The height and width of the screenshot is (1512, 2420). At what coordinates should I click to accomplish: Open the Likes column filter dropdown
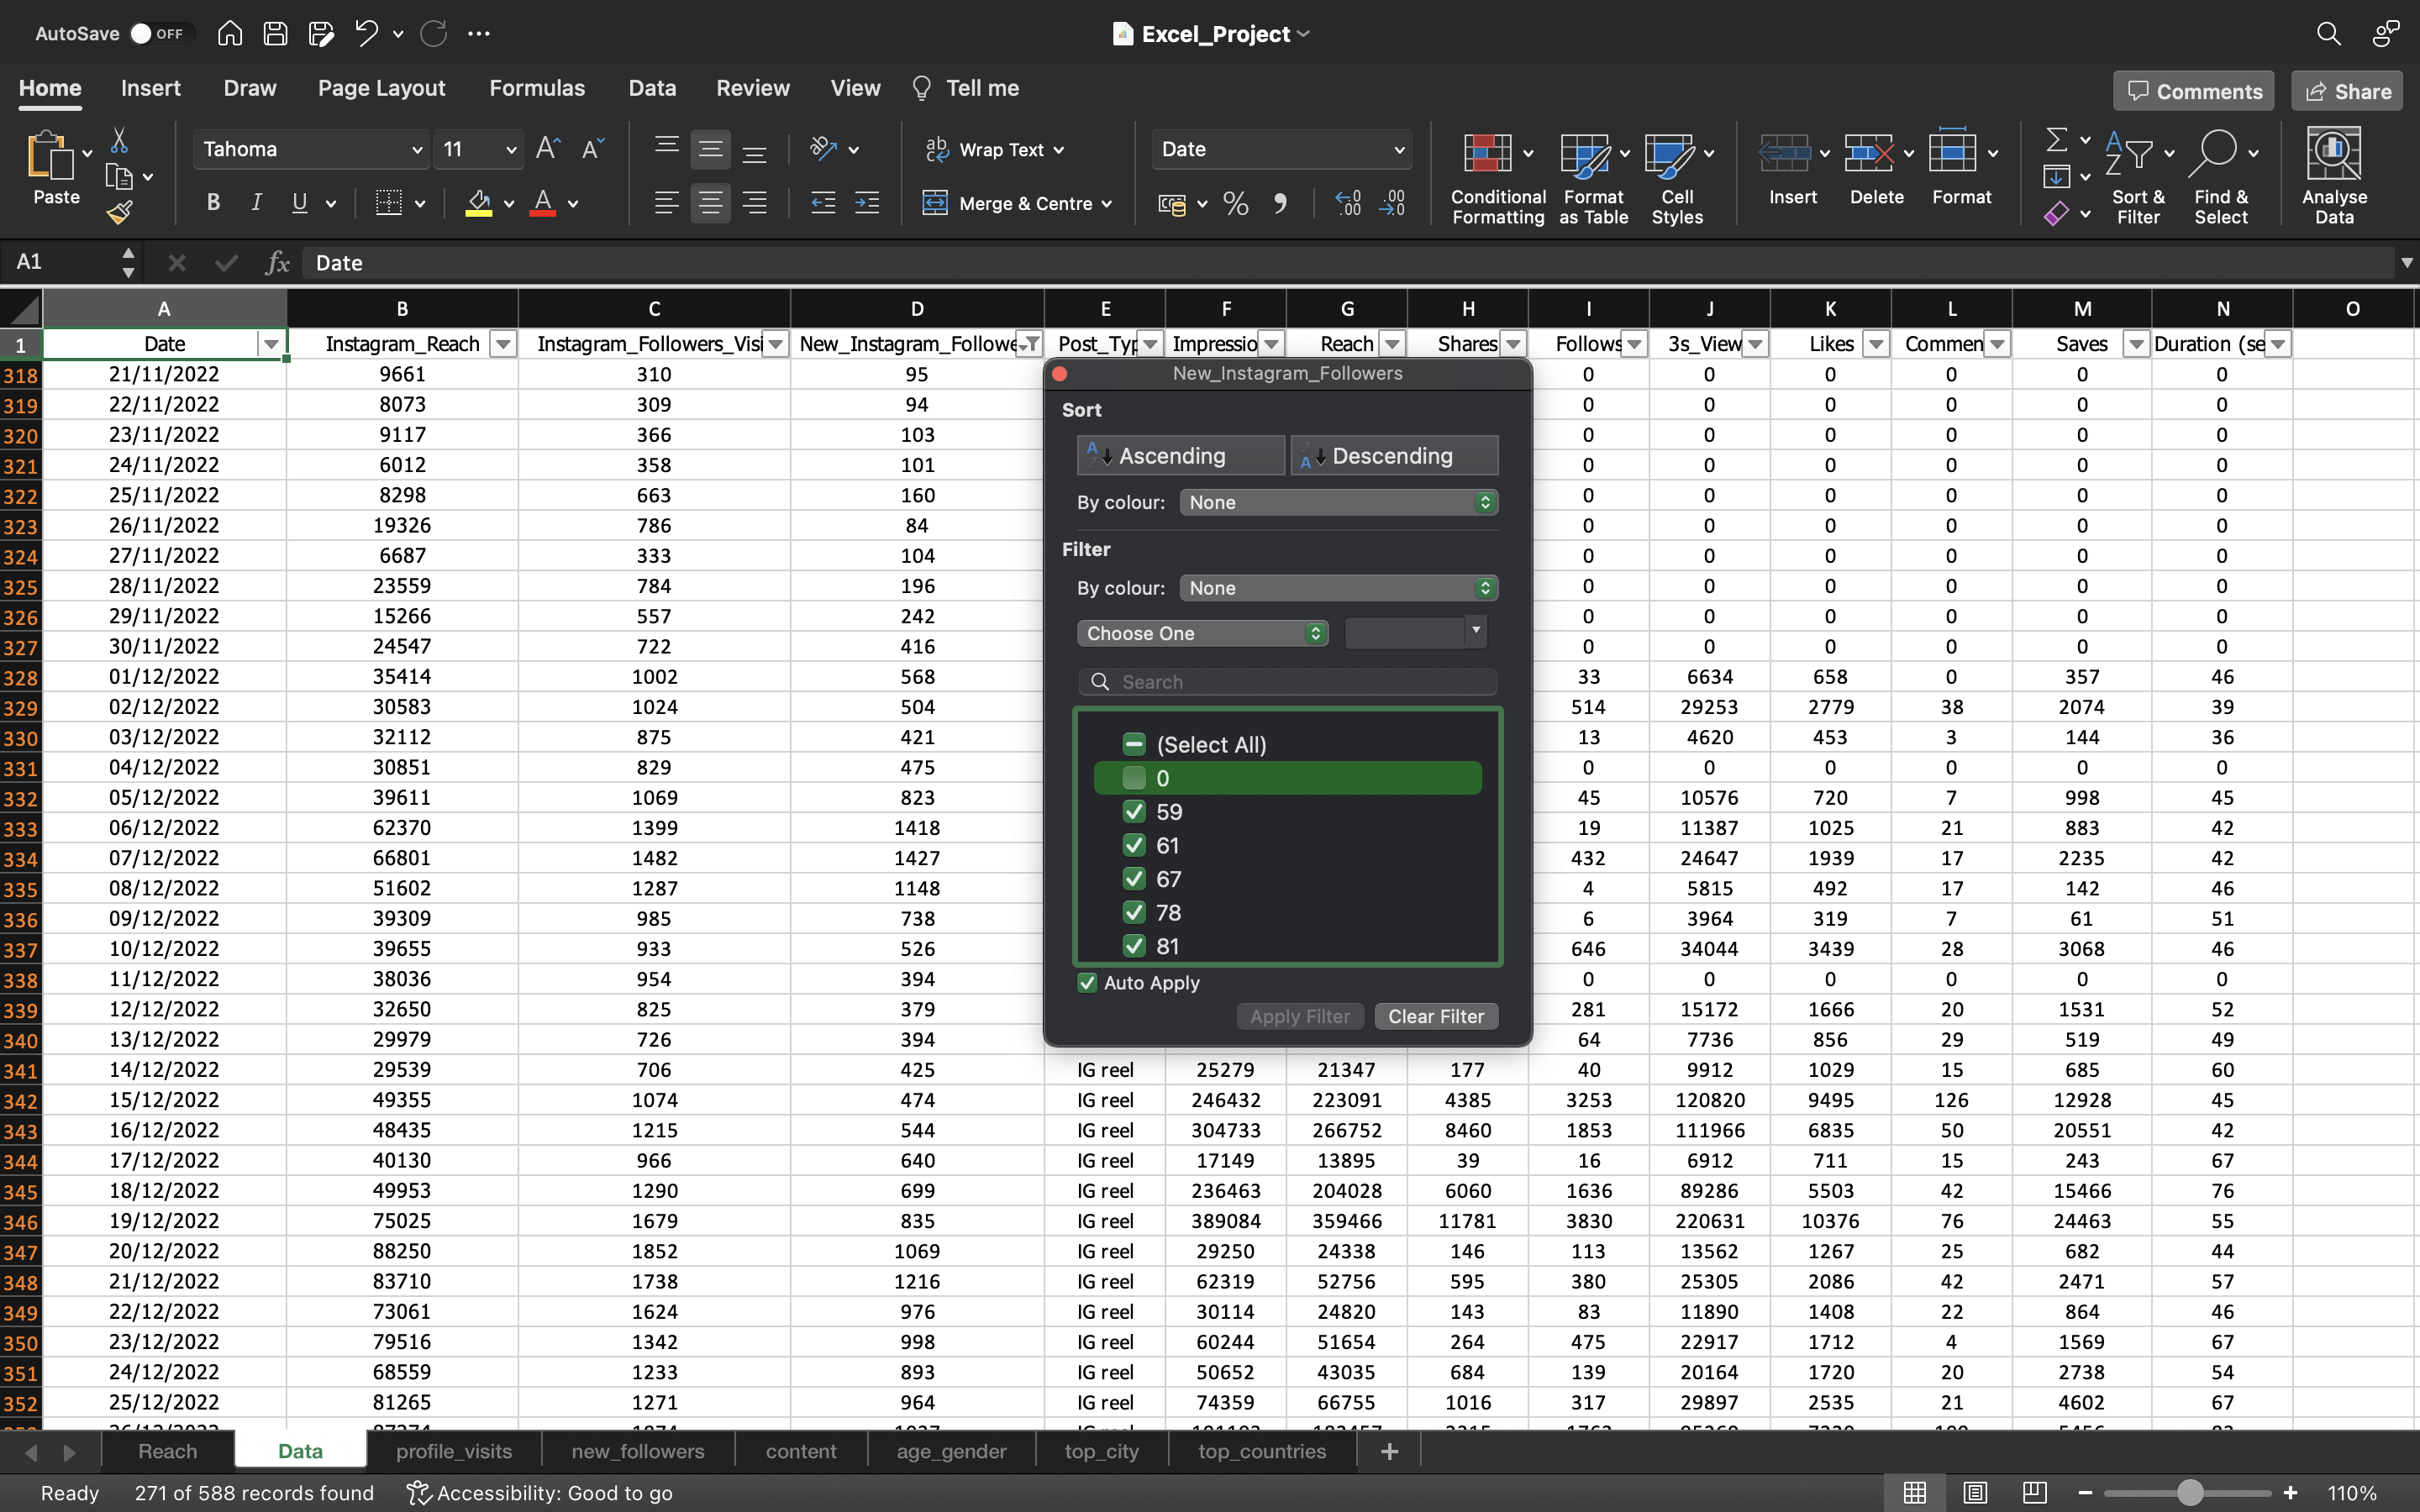click(1876, 344)
